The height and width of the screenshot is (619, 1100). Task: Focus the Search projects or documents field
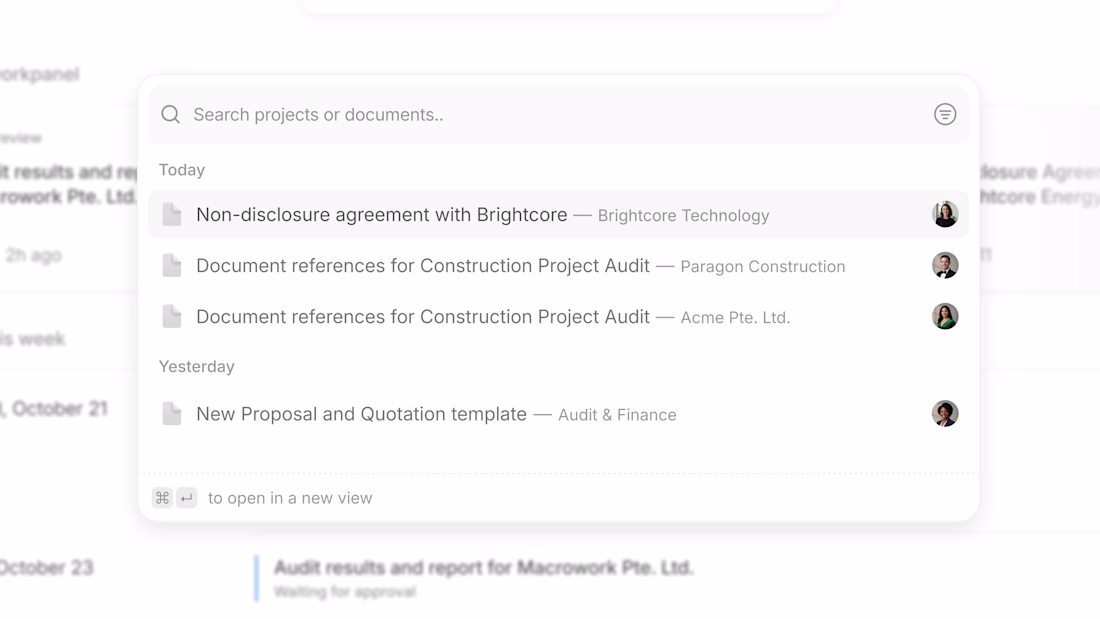pos(550,115)
